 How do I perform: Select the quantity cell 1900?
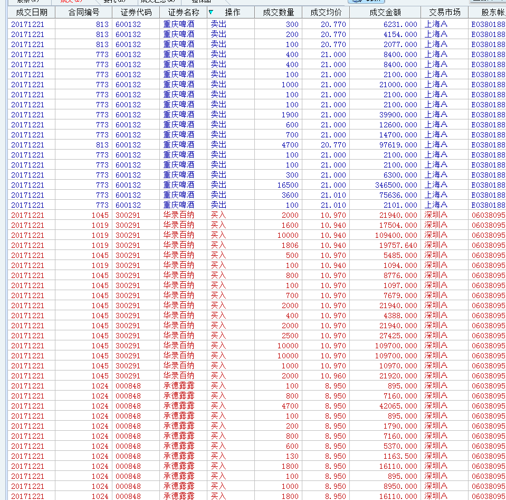point(290,115)
